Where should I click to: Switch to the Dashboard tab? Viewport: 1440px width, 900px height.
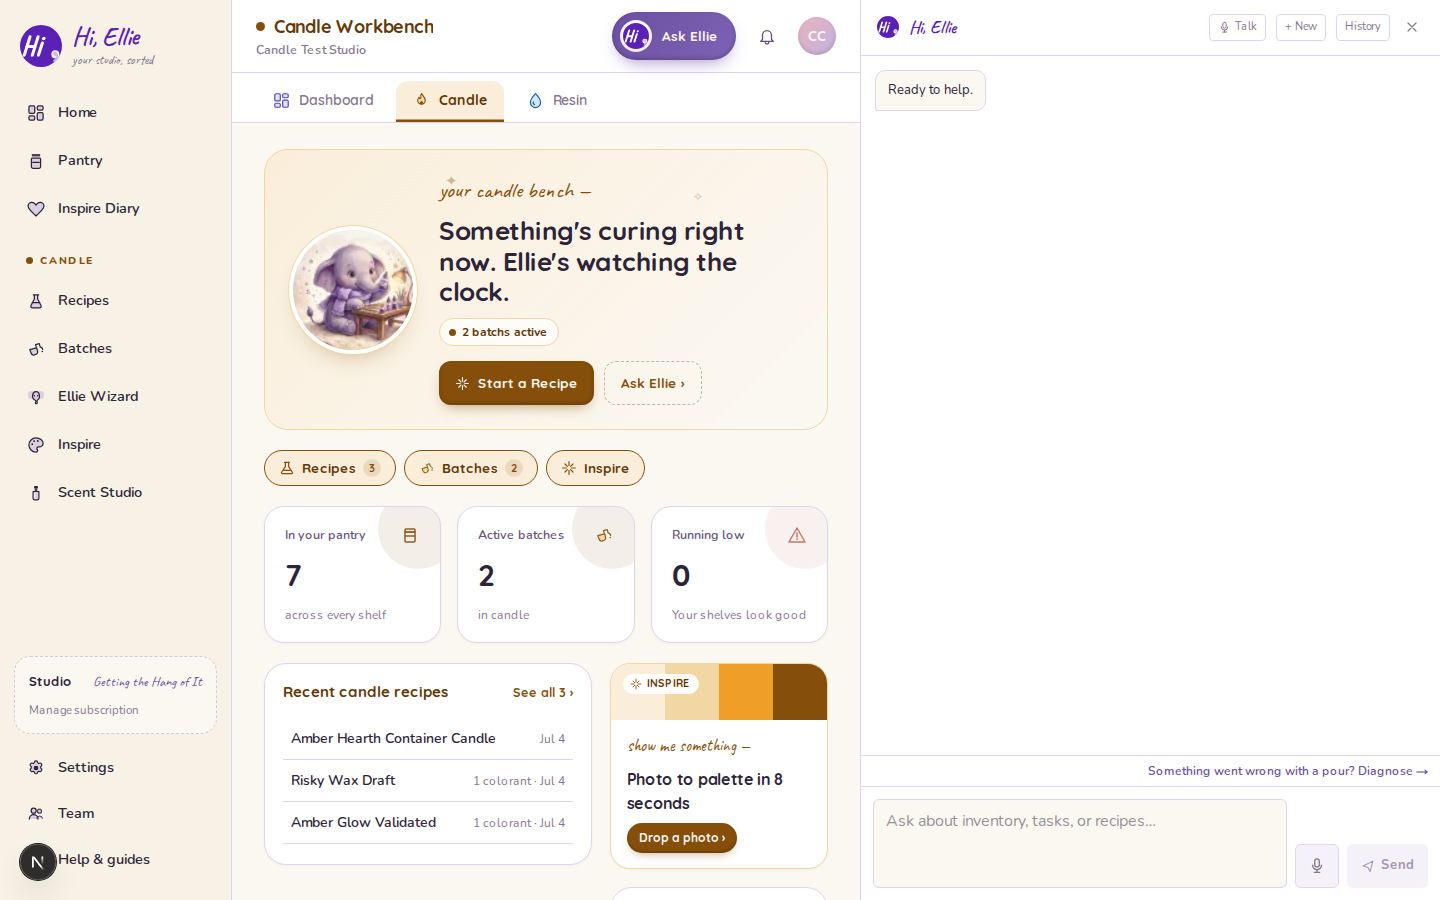pyautogui.click(x=324, y=100)
